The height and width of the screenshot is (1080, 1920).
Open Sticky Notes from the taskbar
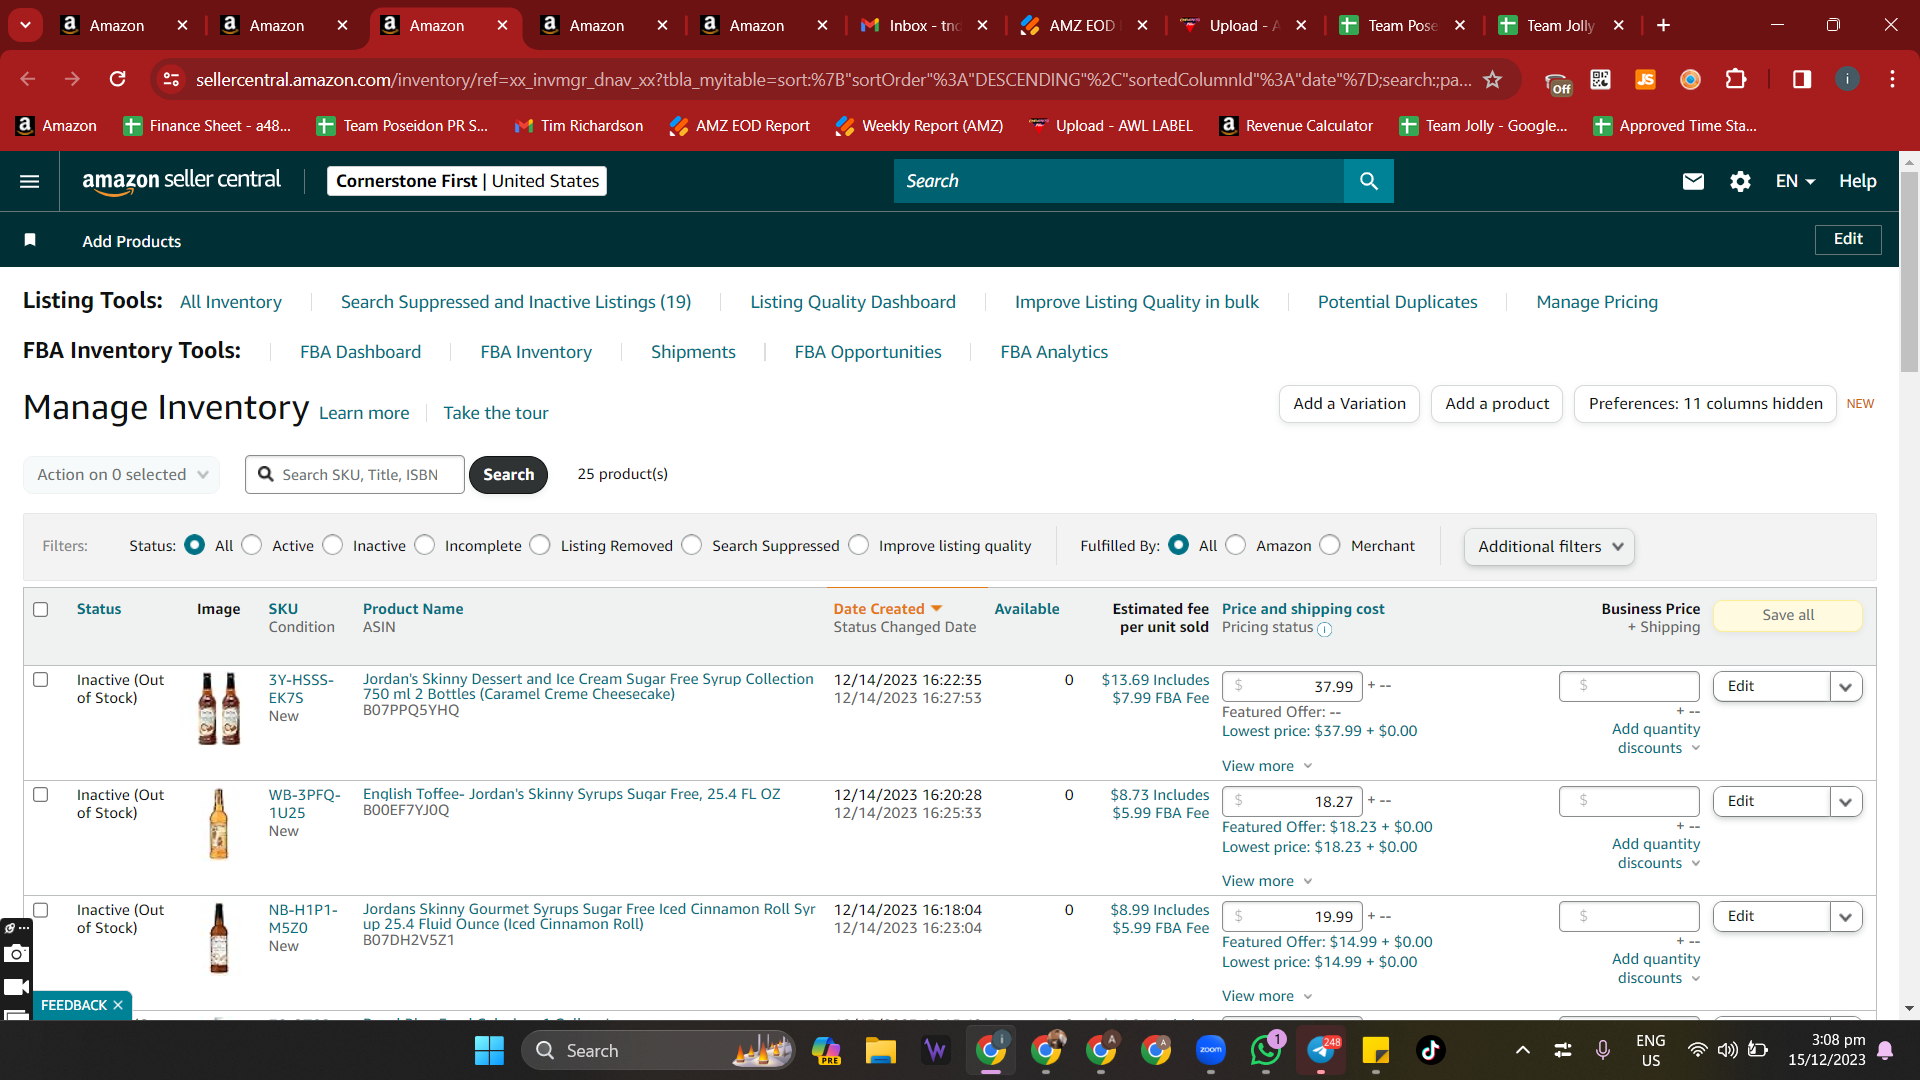click(x=1376, y=1051)
